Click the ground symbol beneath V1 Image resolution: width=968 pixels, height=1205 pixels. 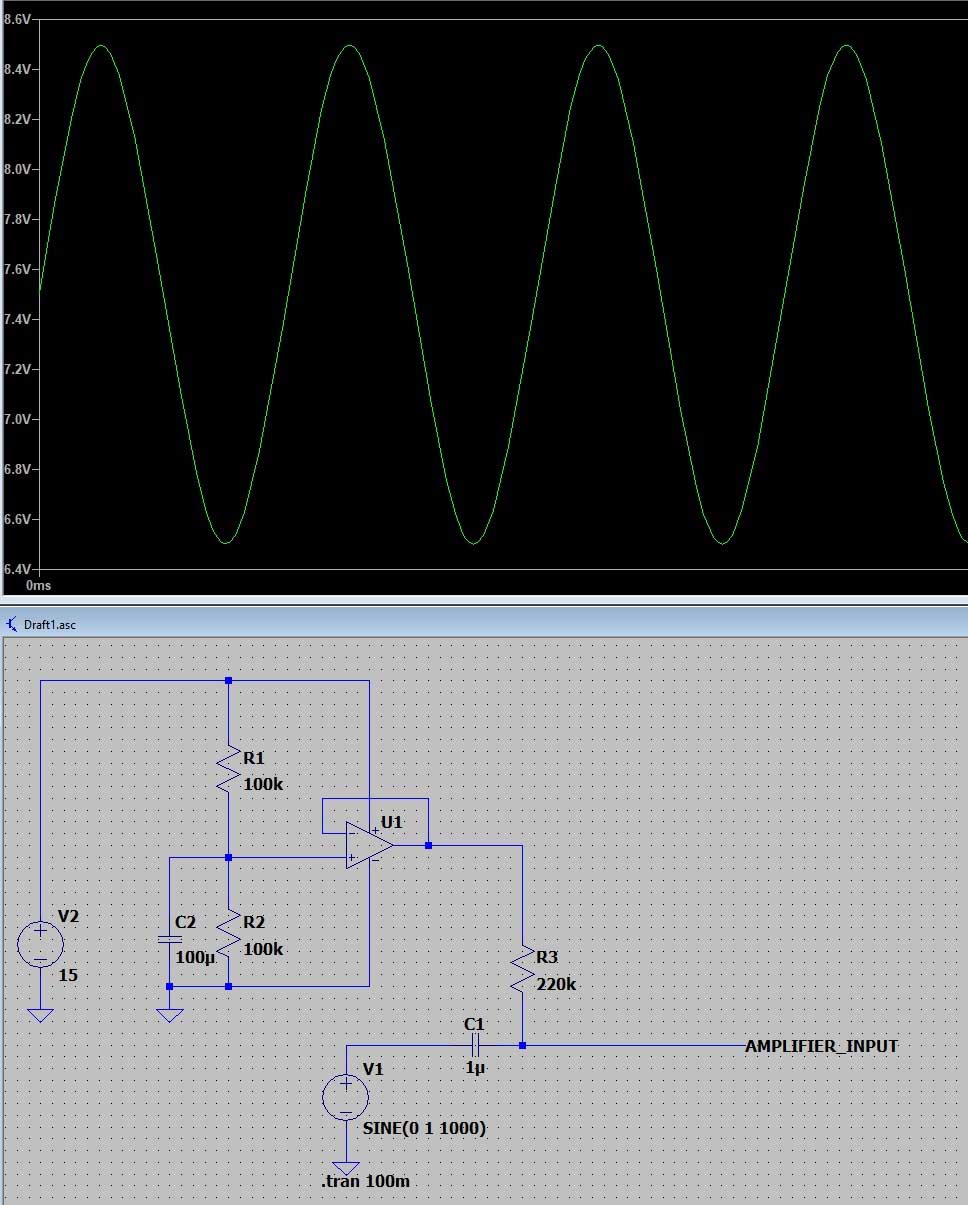[x=346, y=1168]
